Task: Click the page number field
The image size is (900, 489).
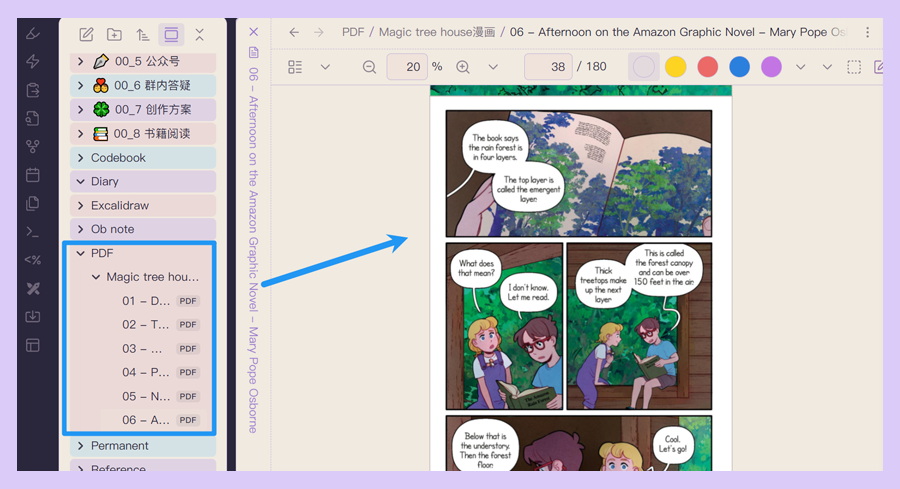Action: tap(547, 67)
